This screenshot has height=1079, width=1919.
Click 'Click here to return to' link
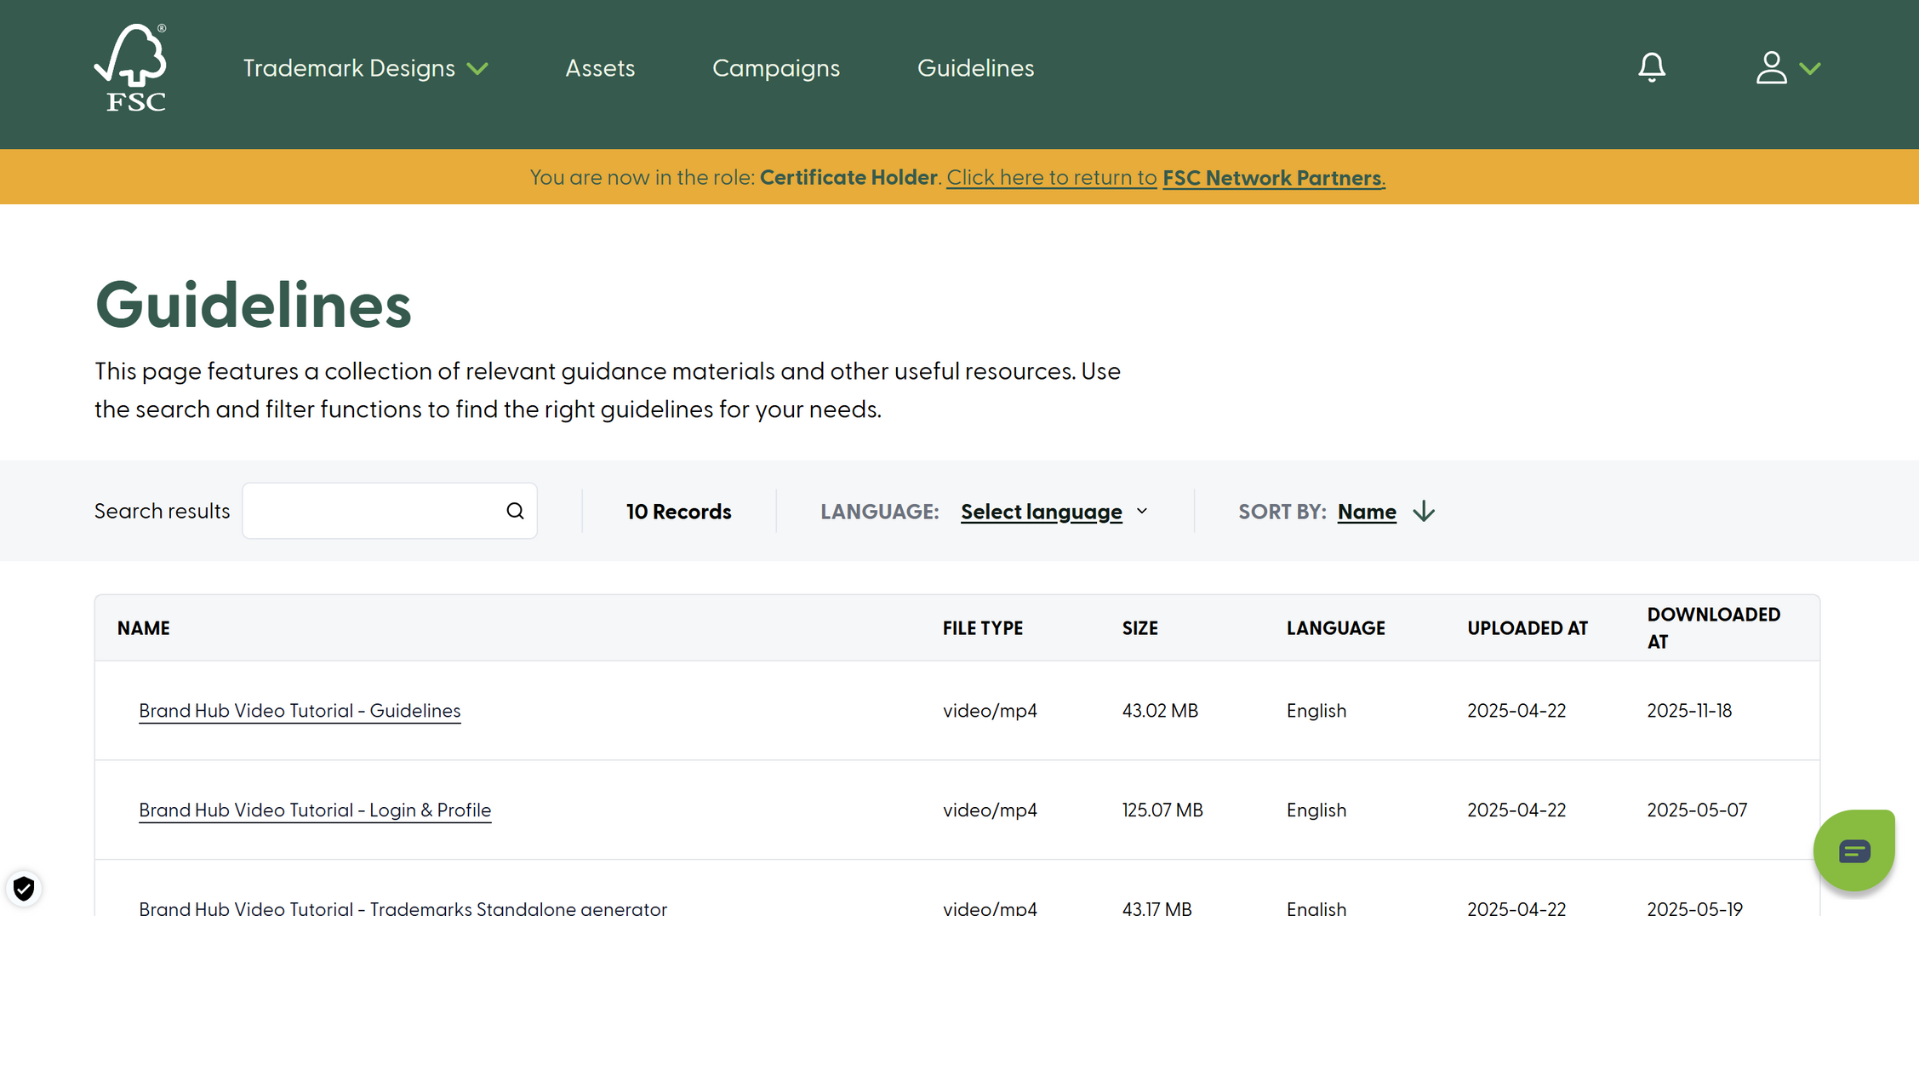click(x=1051, y=178)
